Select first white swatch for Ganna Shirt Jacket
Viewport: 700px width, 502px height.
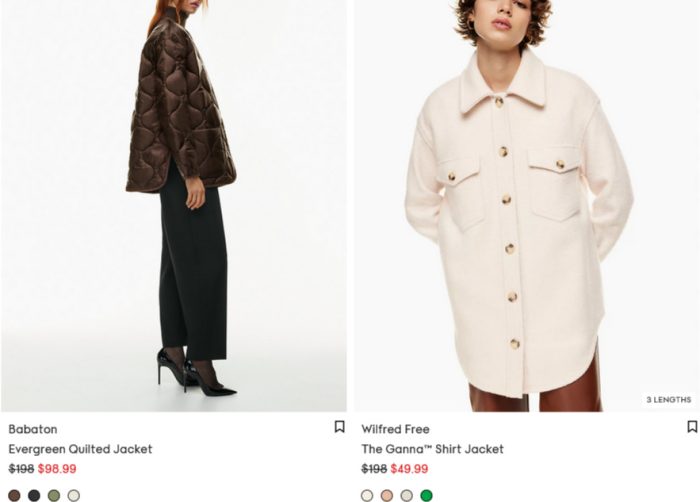pyautogui.click(x=367, y=495)
